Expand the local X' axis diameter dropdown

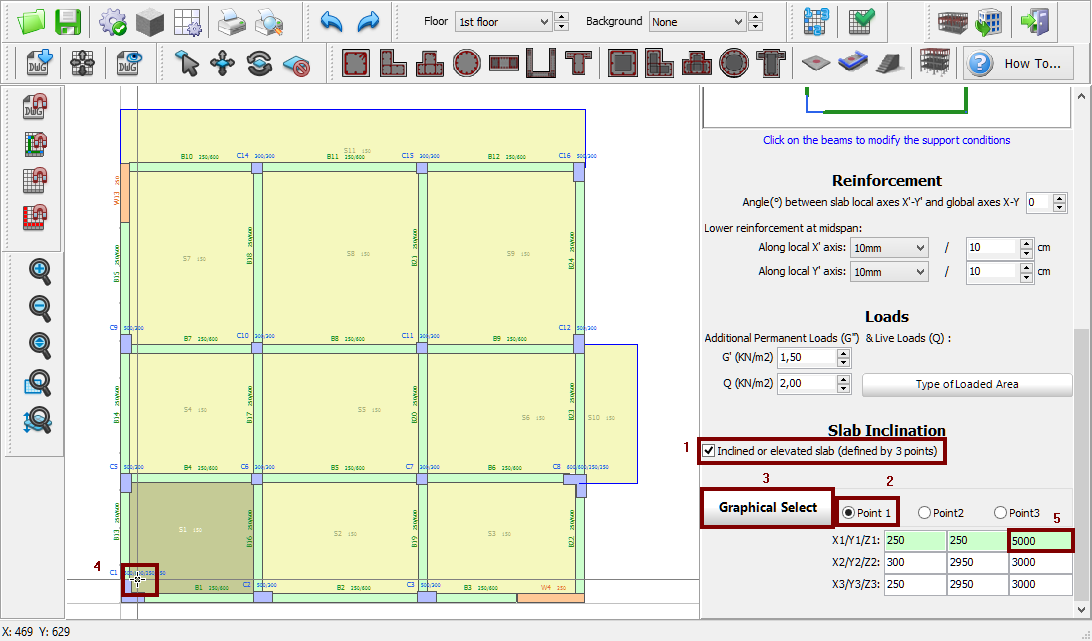[889, 248]
